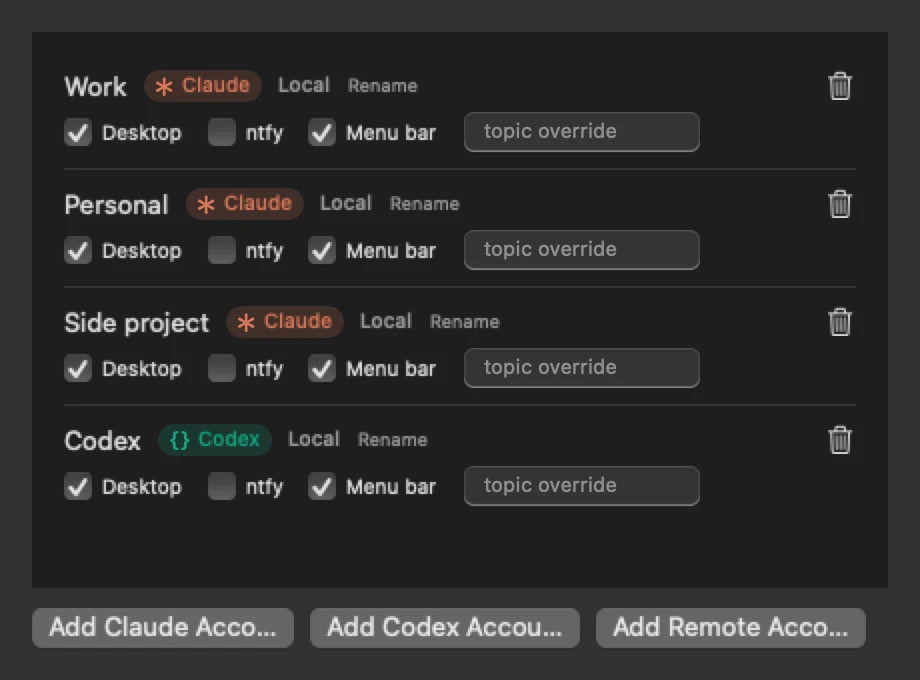
Task: Rename the Codex account
Action: tap(393, 439)
